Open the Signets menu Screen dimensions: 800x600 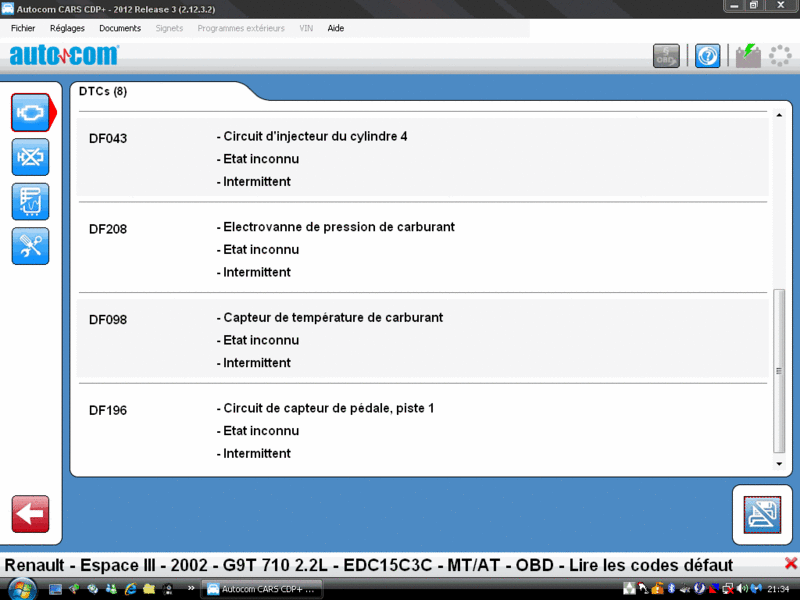coord(169,28)
